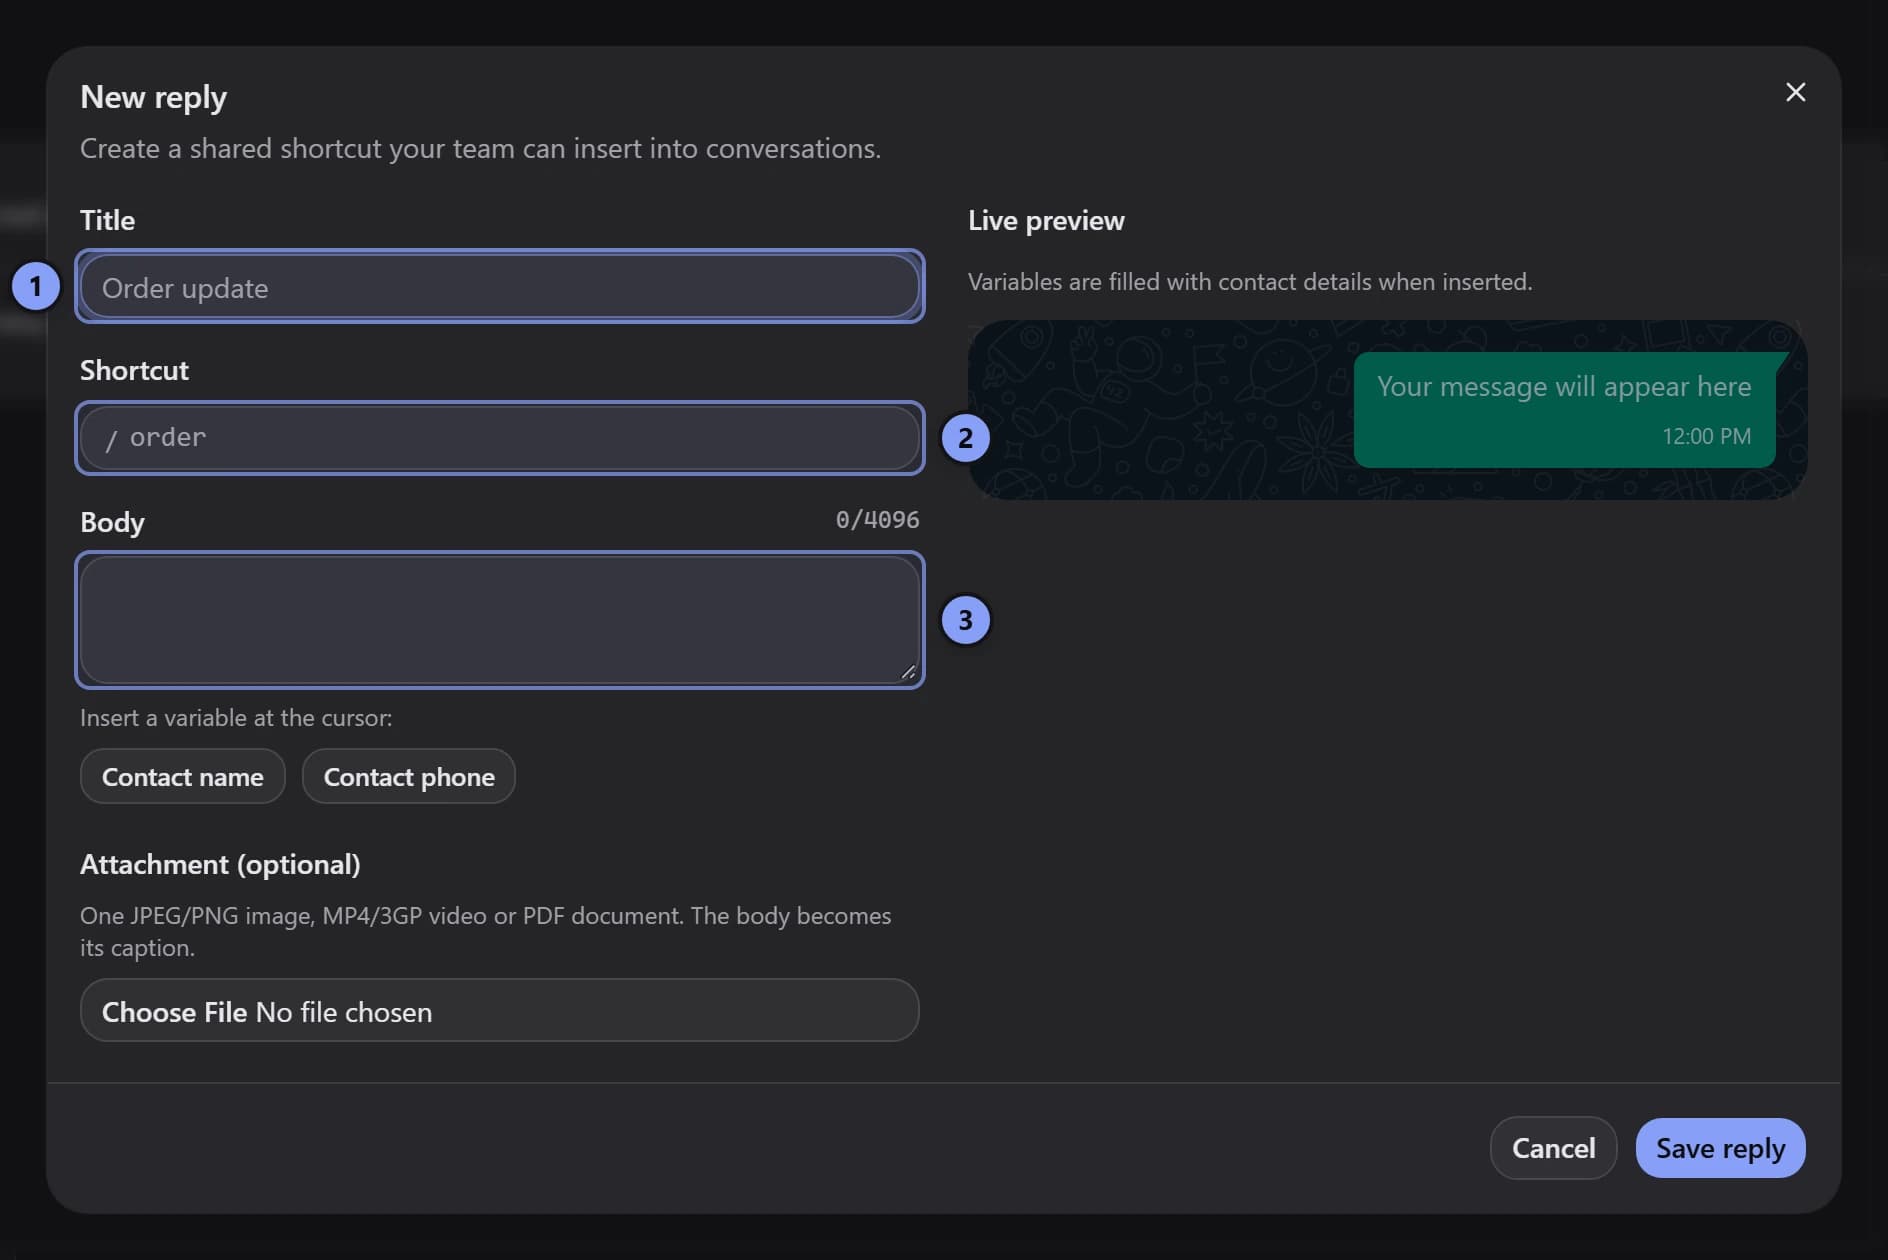The width and height of the screenshot is (1888, 1260).
Task: Click the preview message bubble
Action: [1566, 410]
